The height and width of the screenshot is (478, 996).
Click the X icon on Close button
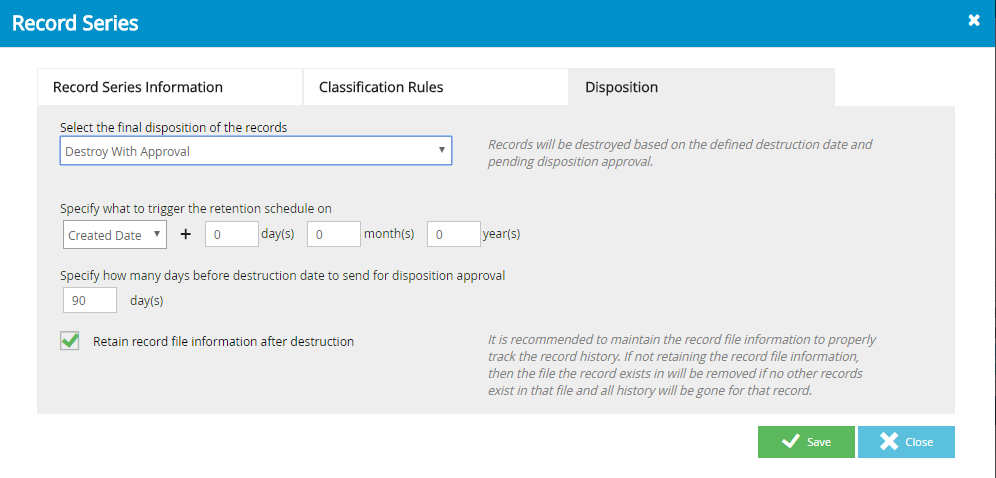[x=889, y=442]
